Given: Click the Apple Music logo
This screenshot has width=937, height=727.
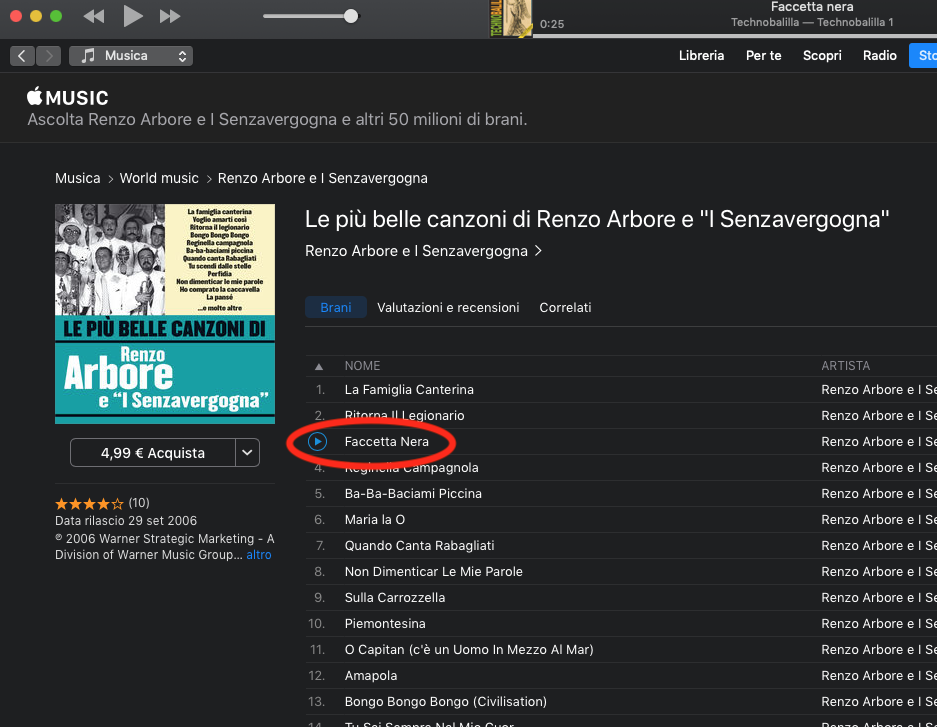Looking at the screenshot, I should [68, 97].
